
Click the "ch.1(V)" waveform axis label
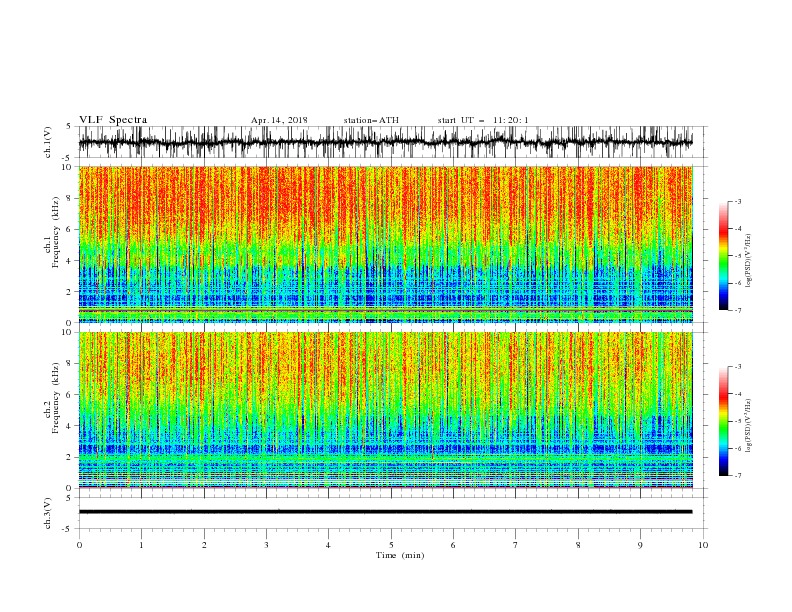coord(48,142)
